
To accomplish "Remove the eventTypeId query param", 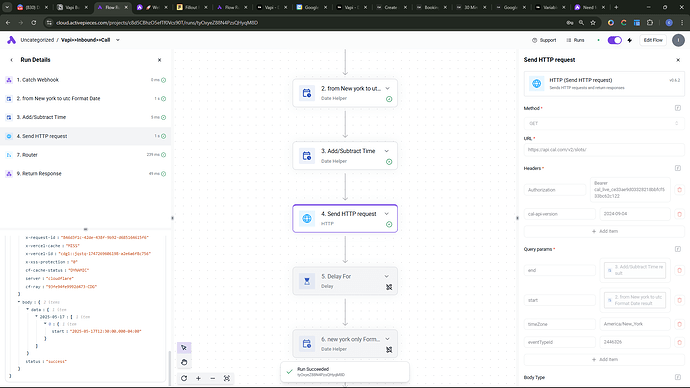I will point(679,342).
